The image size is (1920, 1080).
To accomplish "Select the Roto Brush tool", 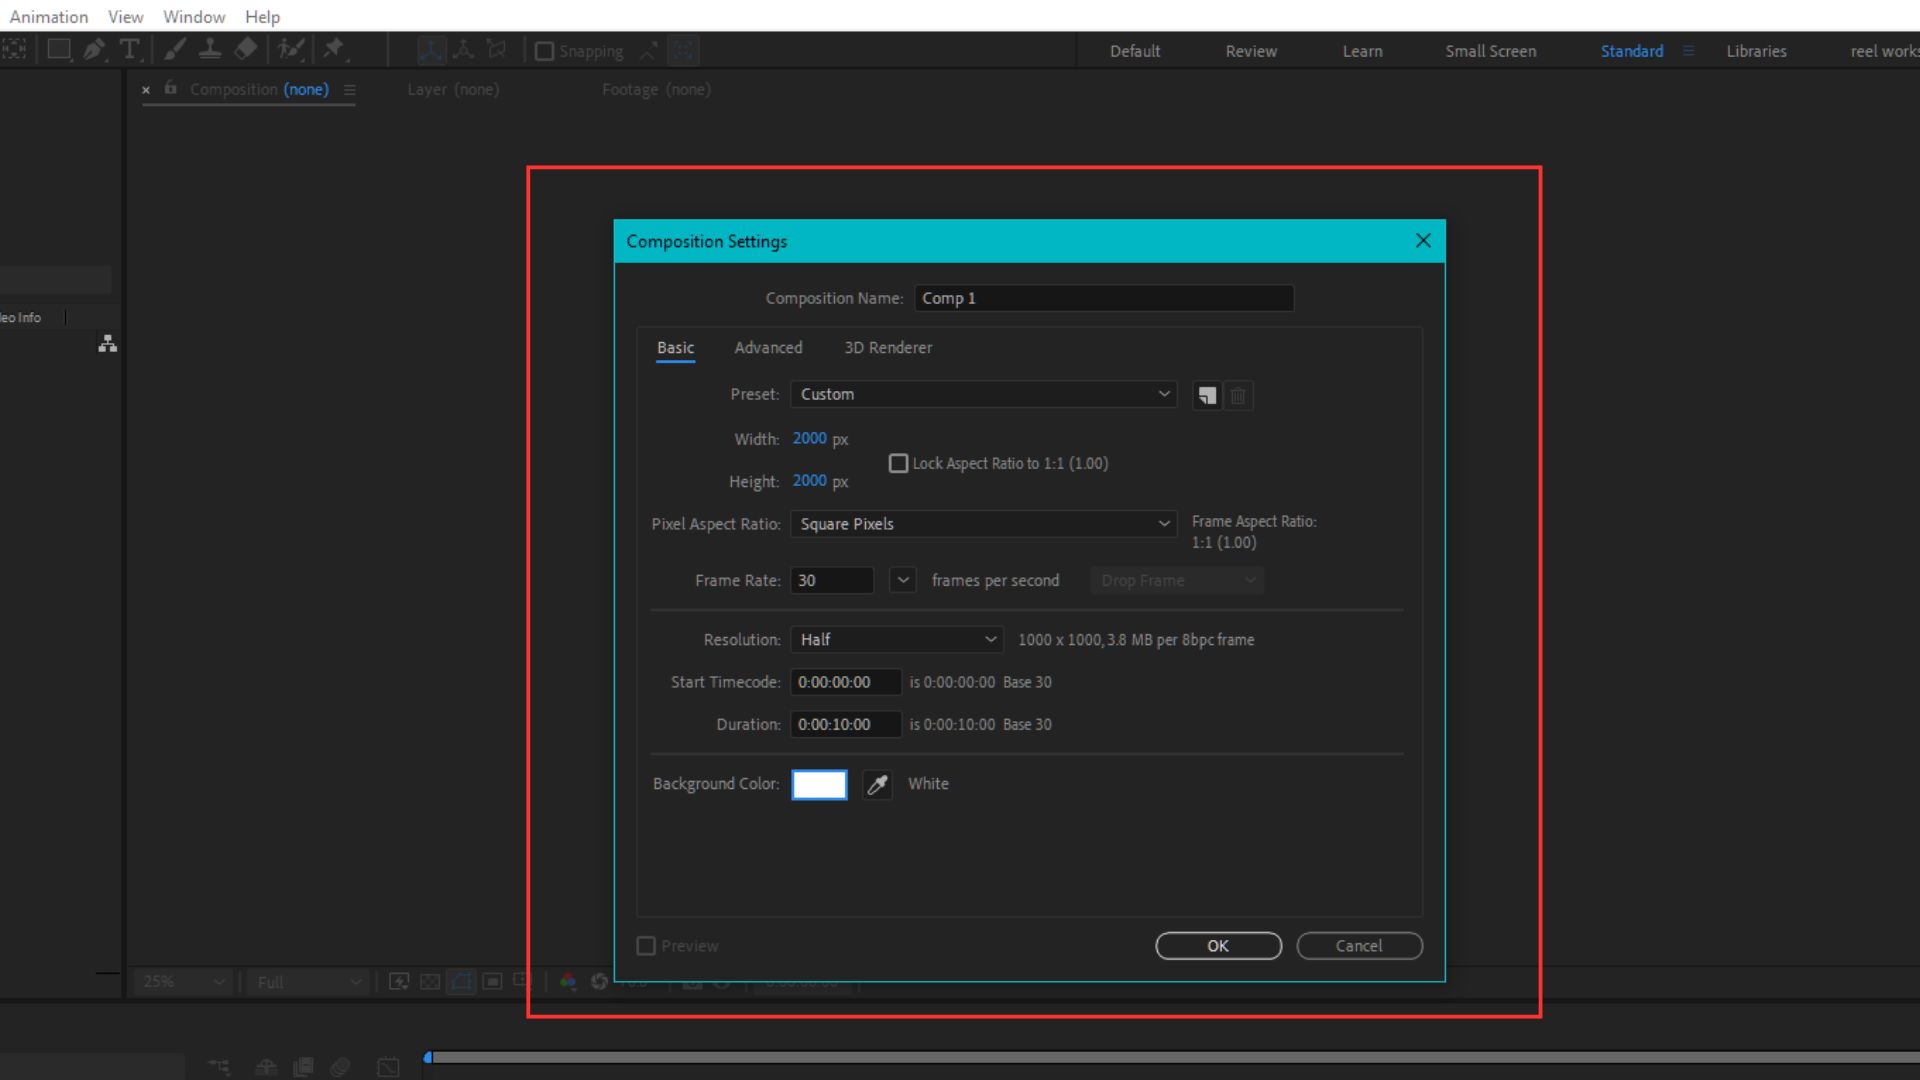I will click(292, 49).
